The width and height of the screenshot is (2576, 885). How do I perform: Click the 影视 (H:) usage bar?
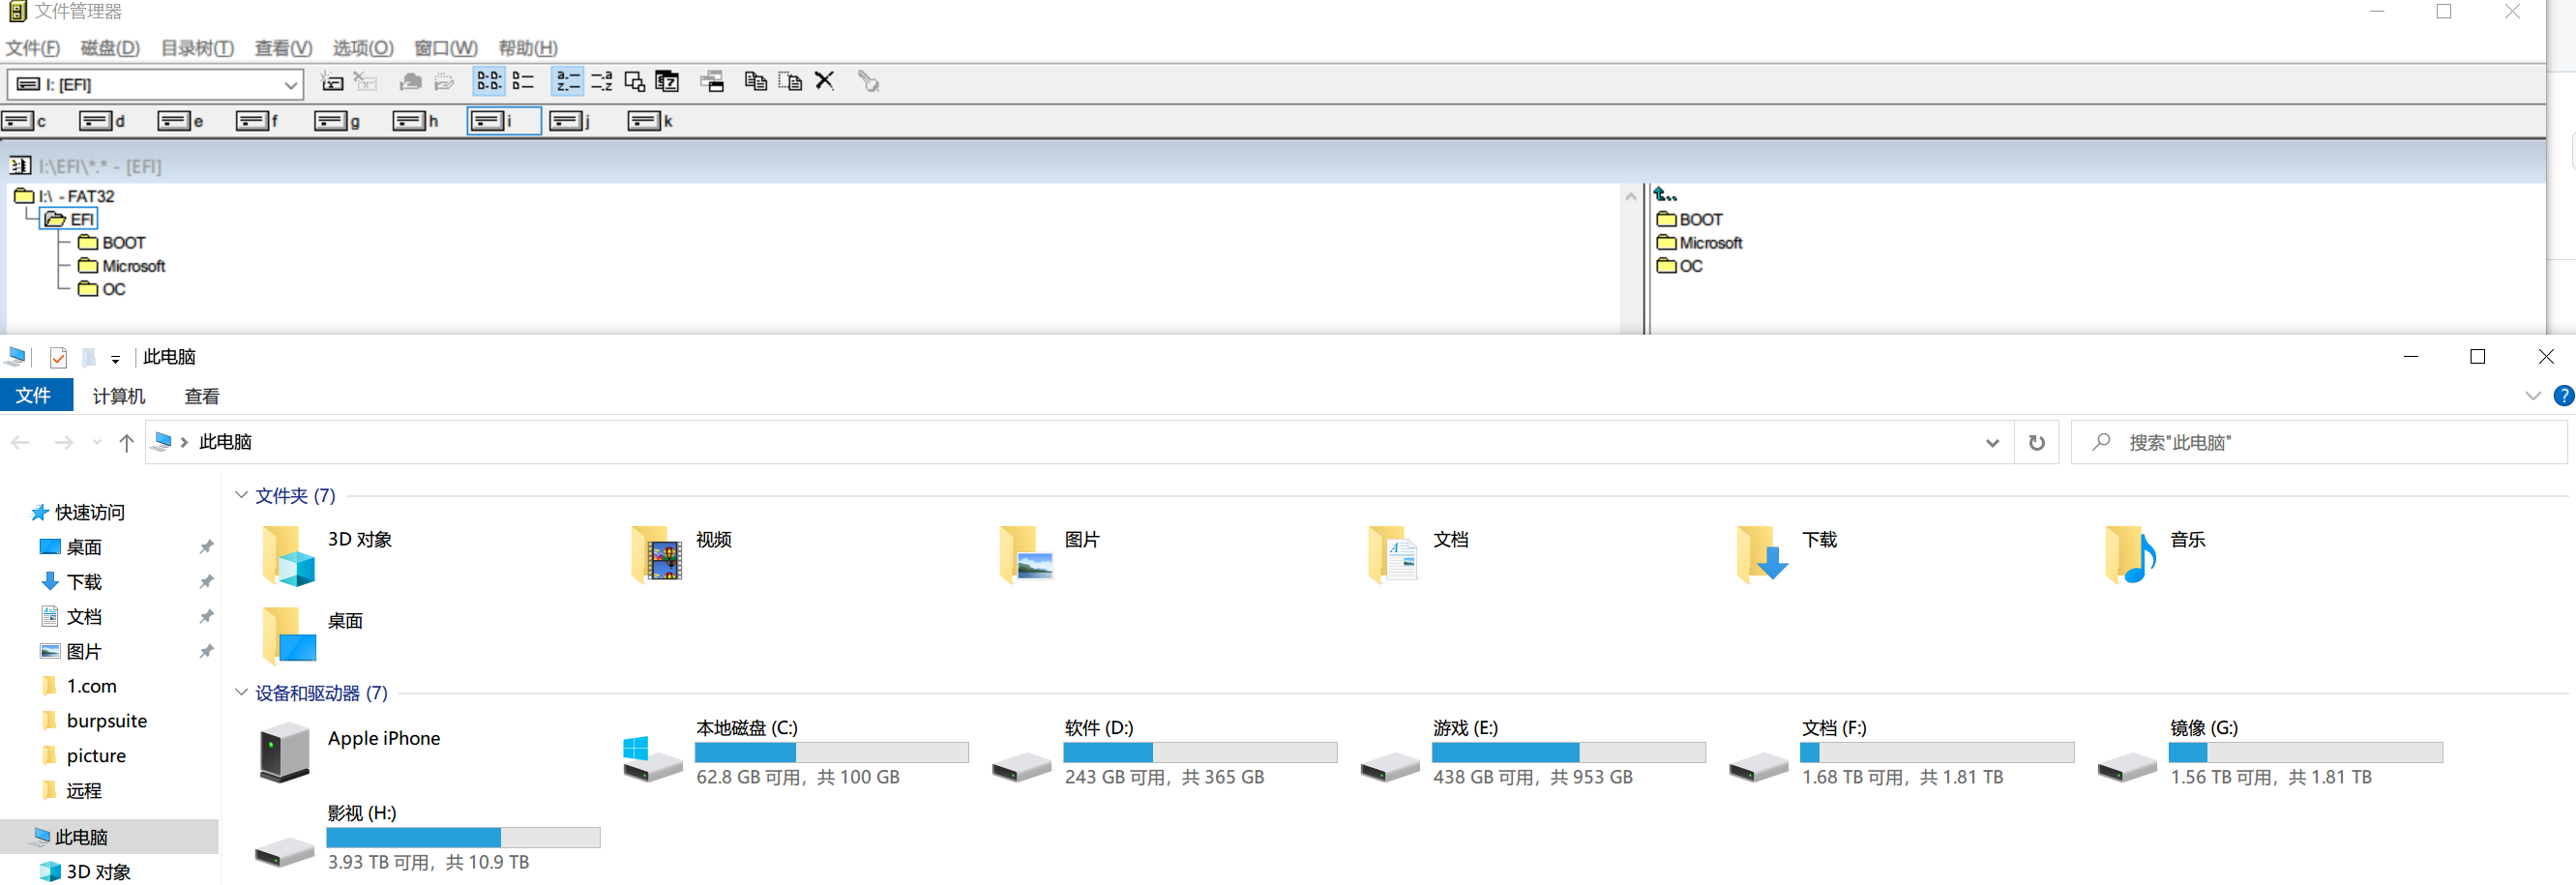pyautogui.click(x=463, y=837)
